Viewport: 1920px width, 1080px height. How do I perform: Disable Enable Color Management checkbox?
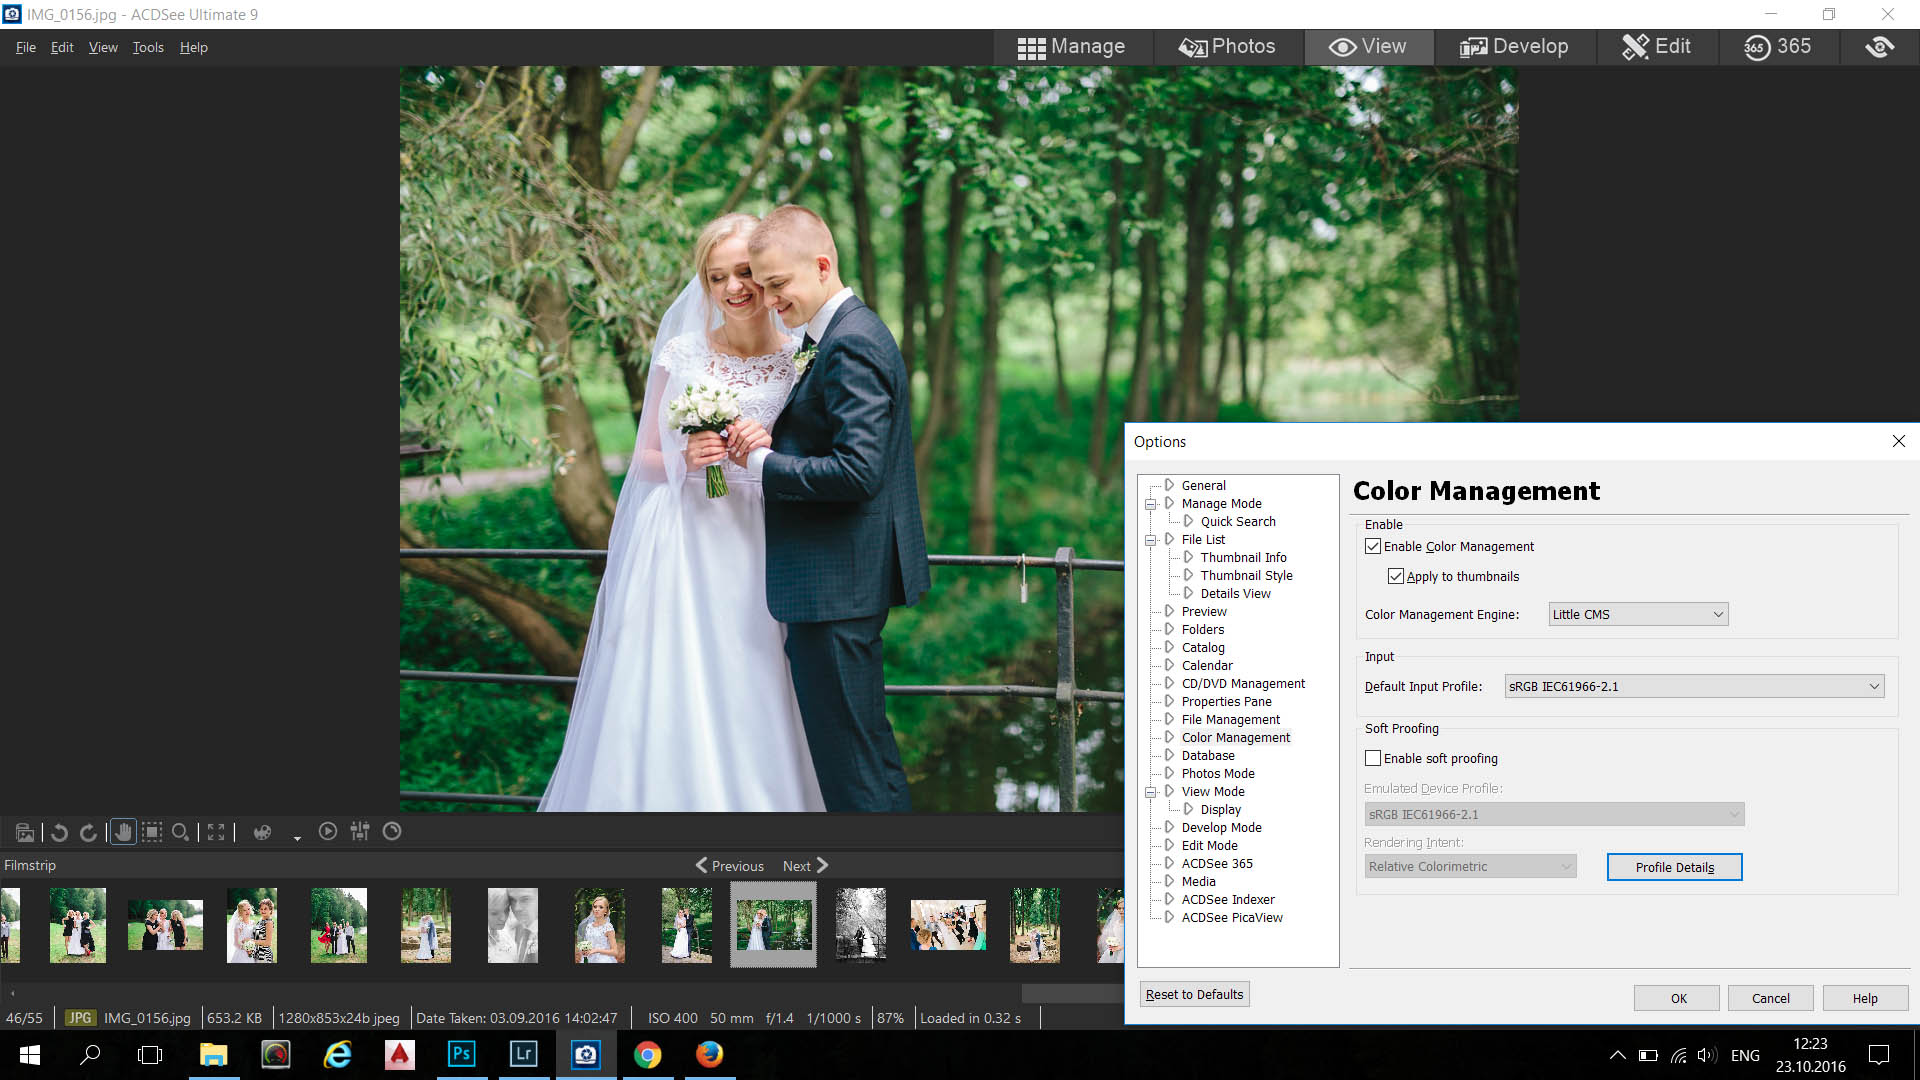(x=1373, y=547)
